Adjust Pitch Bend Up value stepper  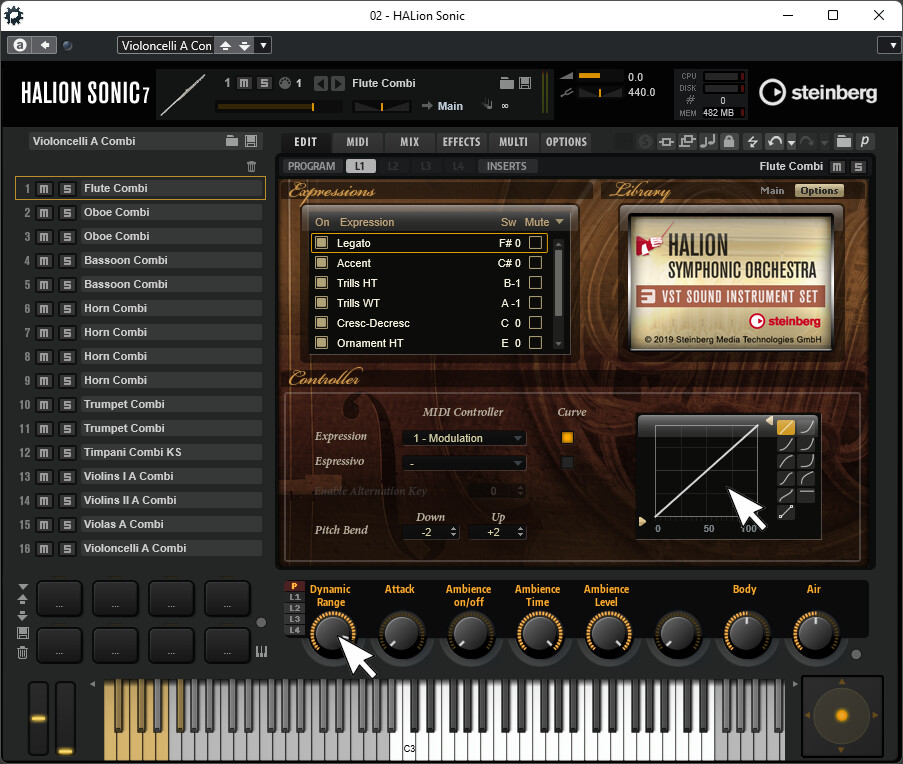(x=521, y=532)
